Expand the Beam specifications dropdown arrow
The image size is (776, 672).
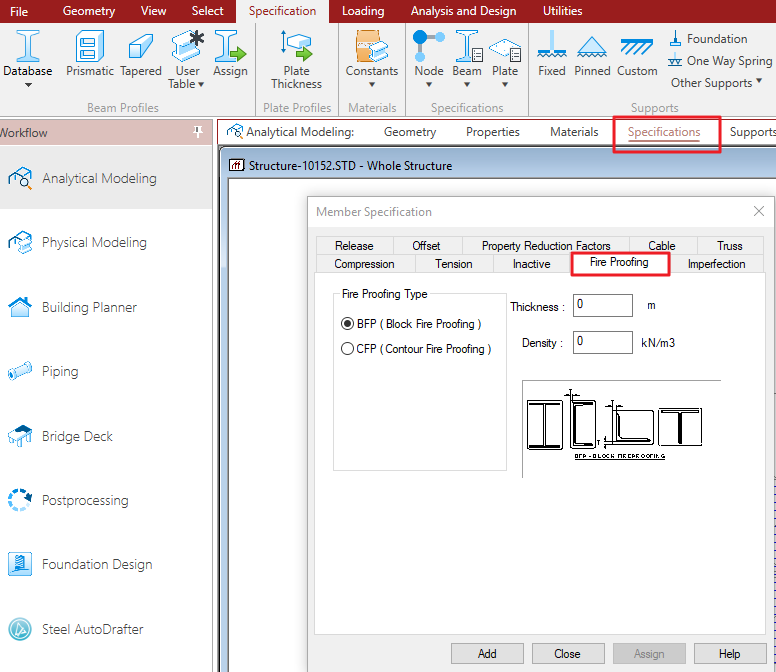click(x=467, y=85)
